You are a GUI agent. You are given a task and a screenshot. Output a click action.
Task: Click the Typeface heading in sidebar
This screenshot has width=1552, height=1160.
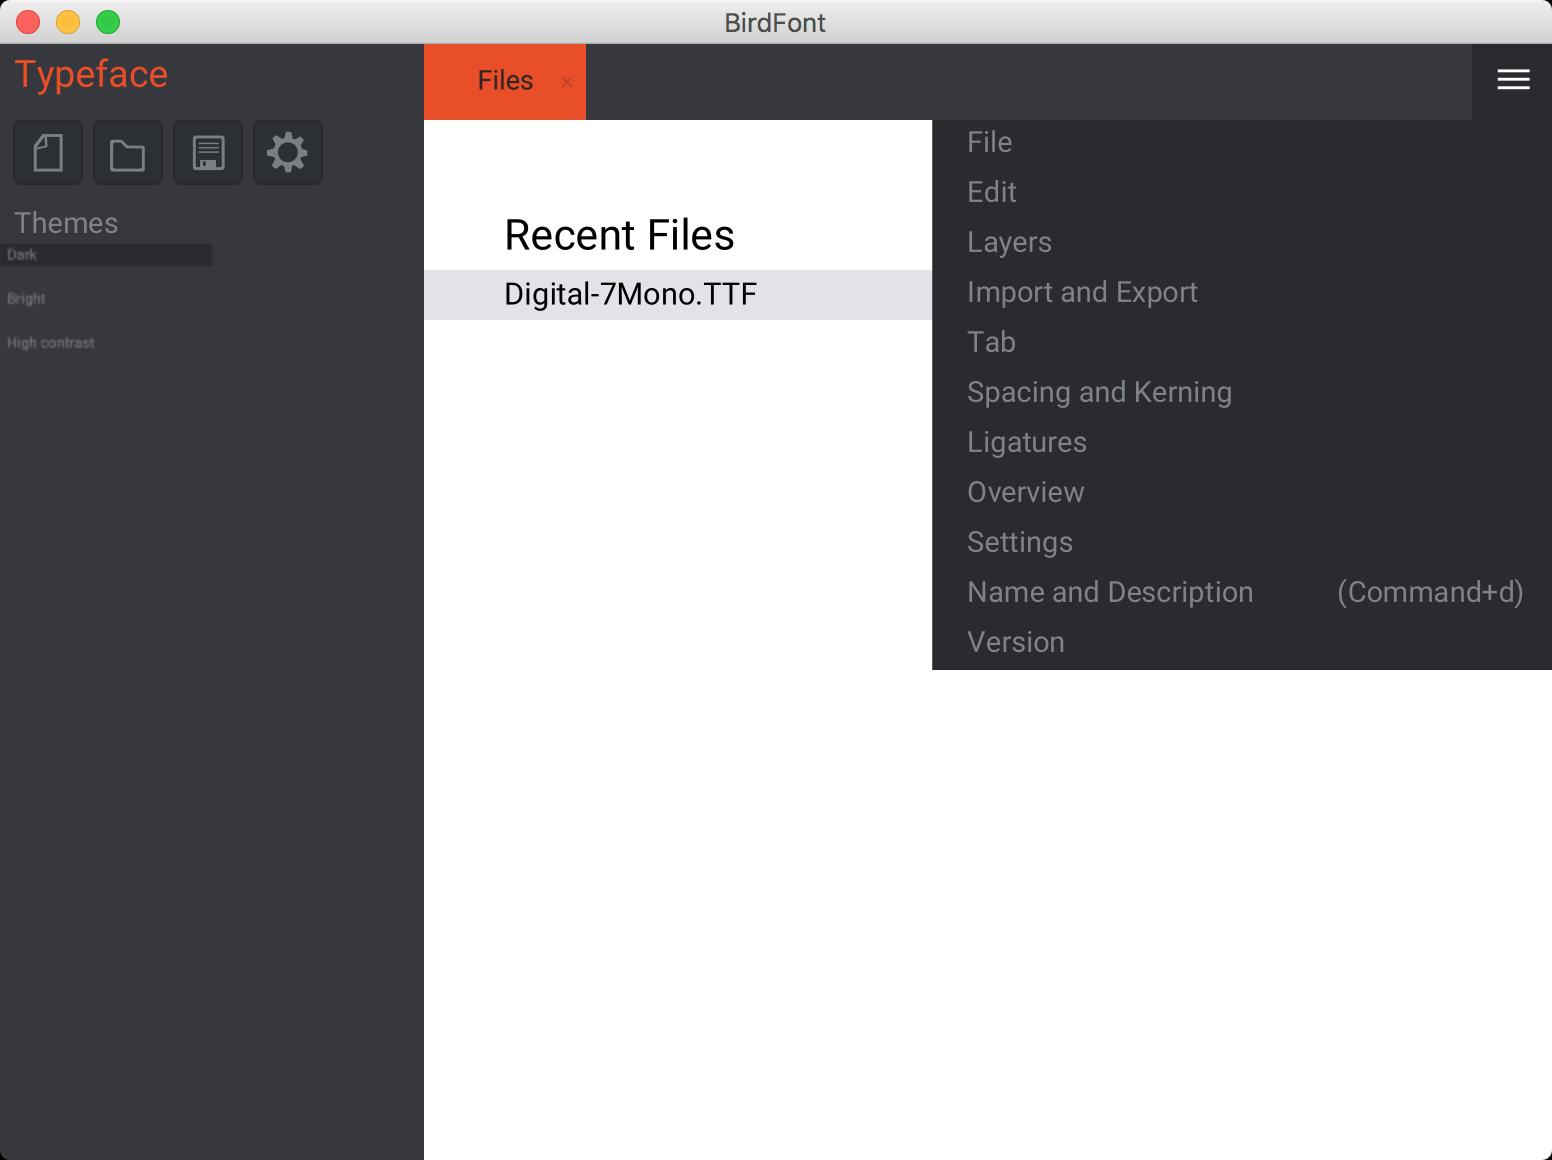pos(91,75)
